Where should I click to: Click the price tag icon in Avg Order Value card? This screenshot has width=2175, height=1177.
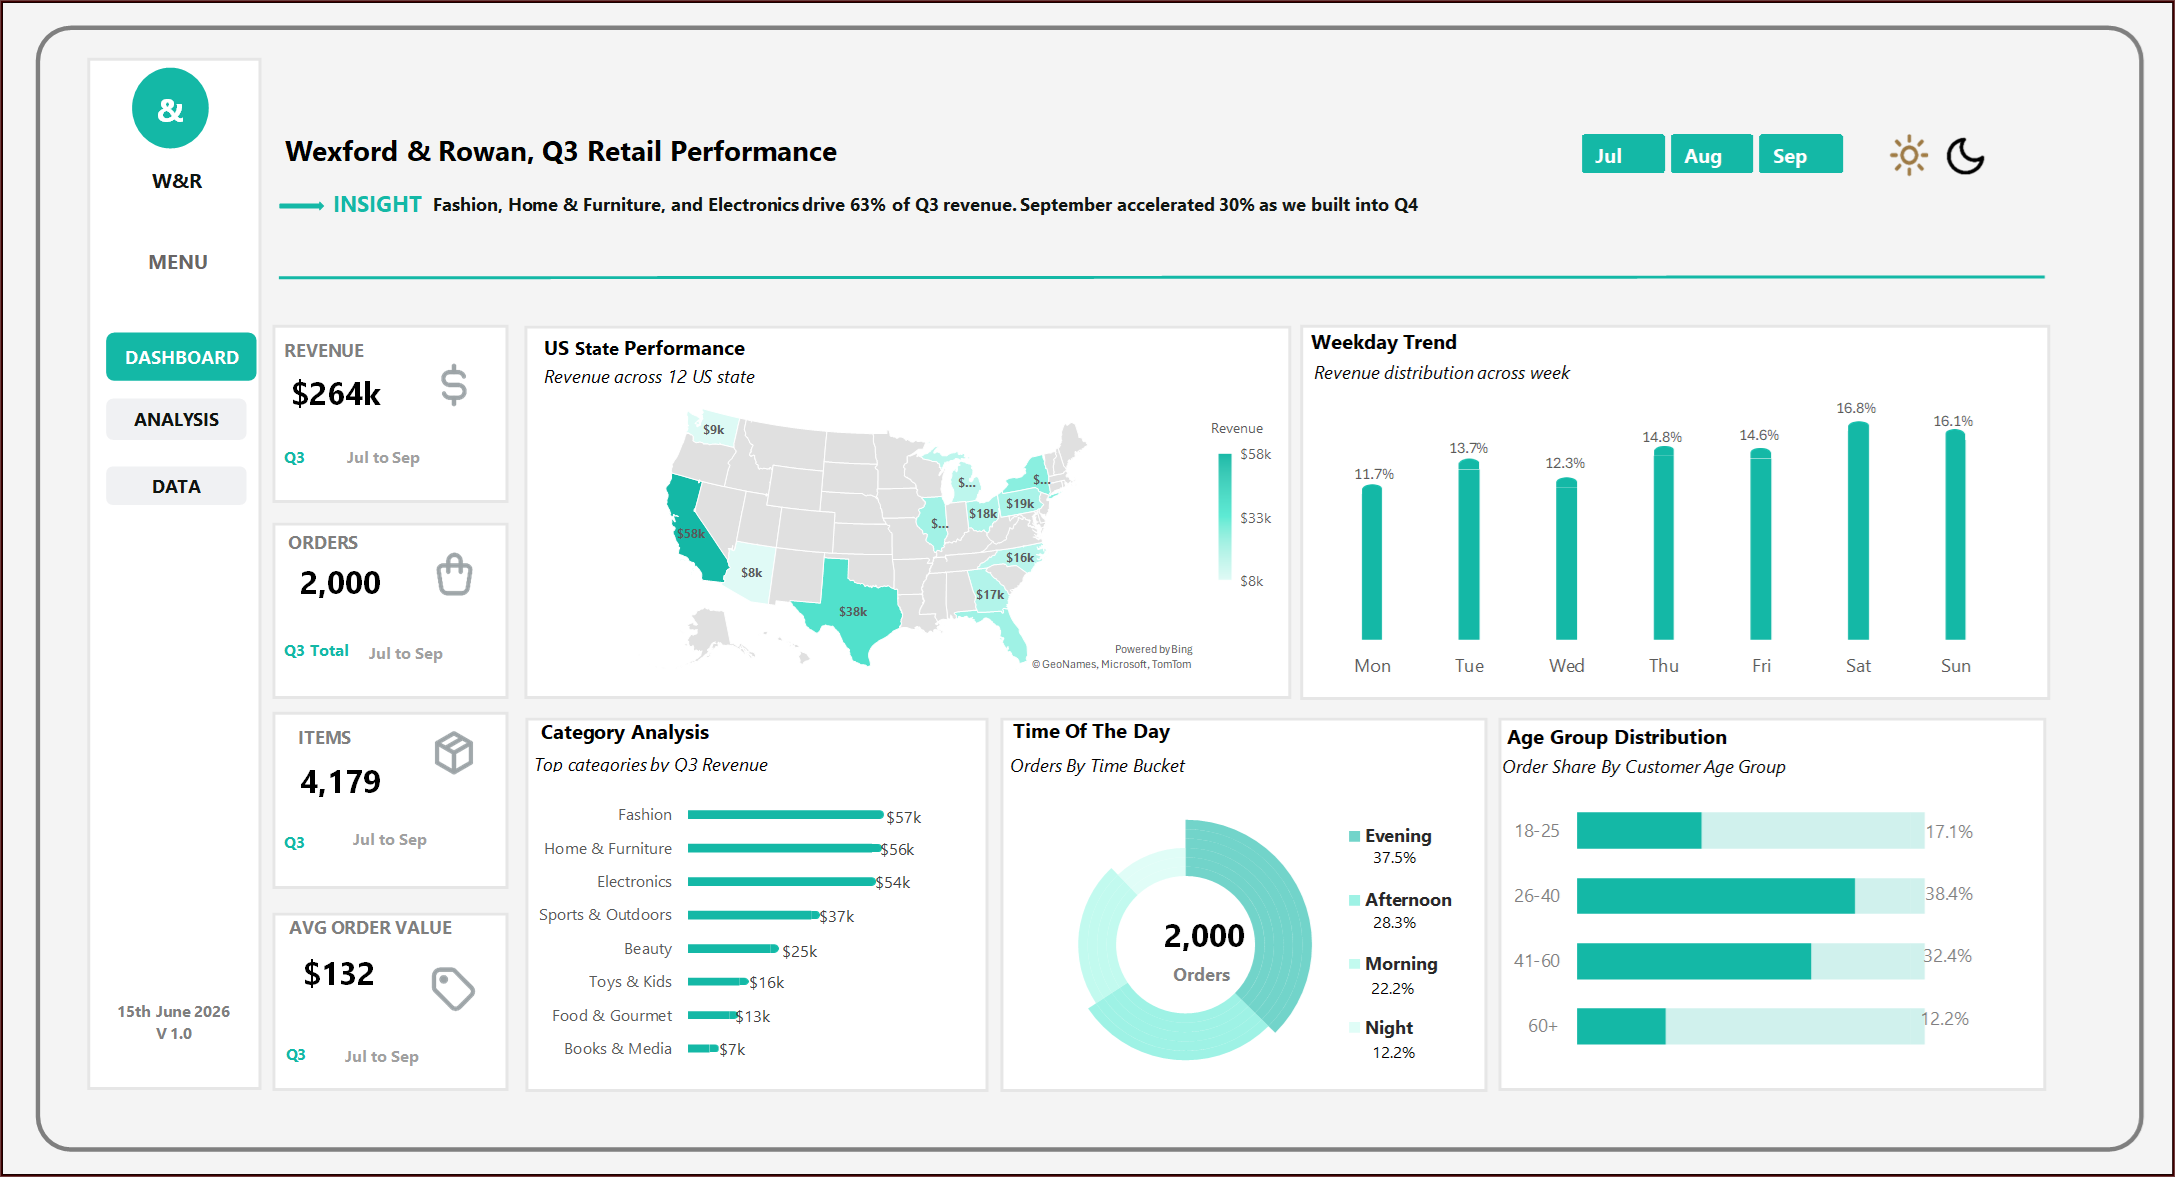(453, 989)
